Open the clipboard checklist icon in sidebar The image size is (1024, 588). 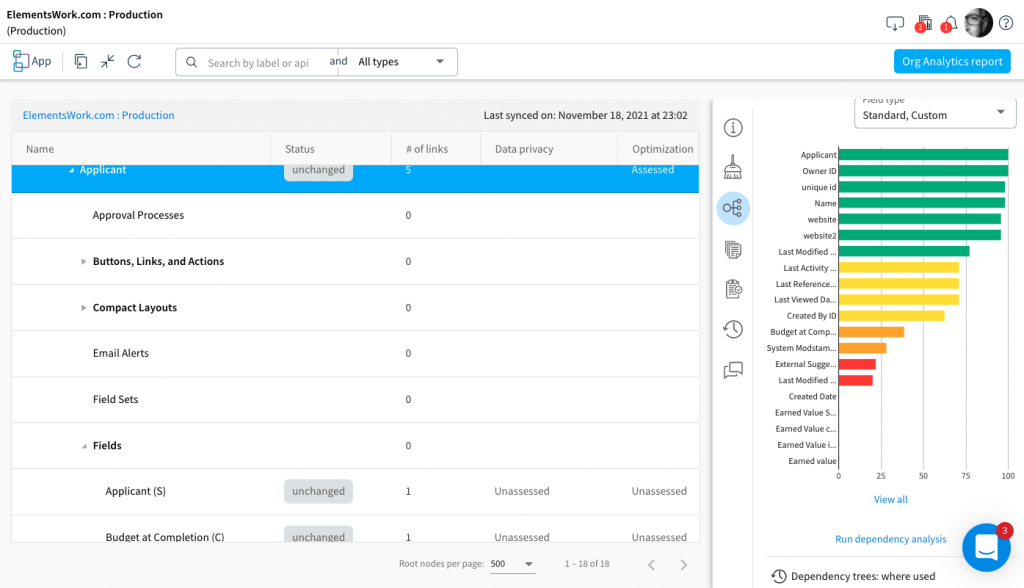click(x=733, y=289)
